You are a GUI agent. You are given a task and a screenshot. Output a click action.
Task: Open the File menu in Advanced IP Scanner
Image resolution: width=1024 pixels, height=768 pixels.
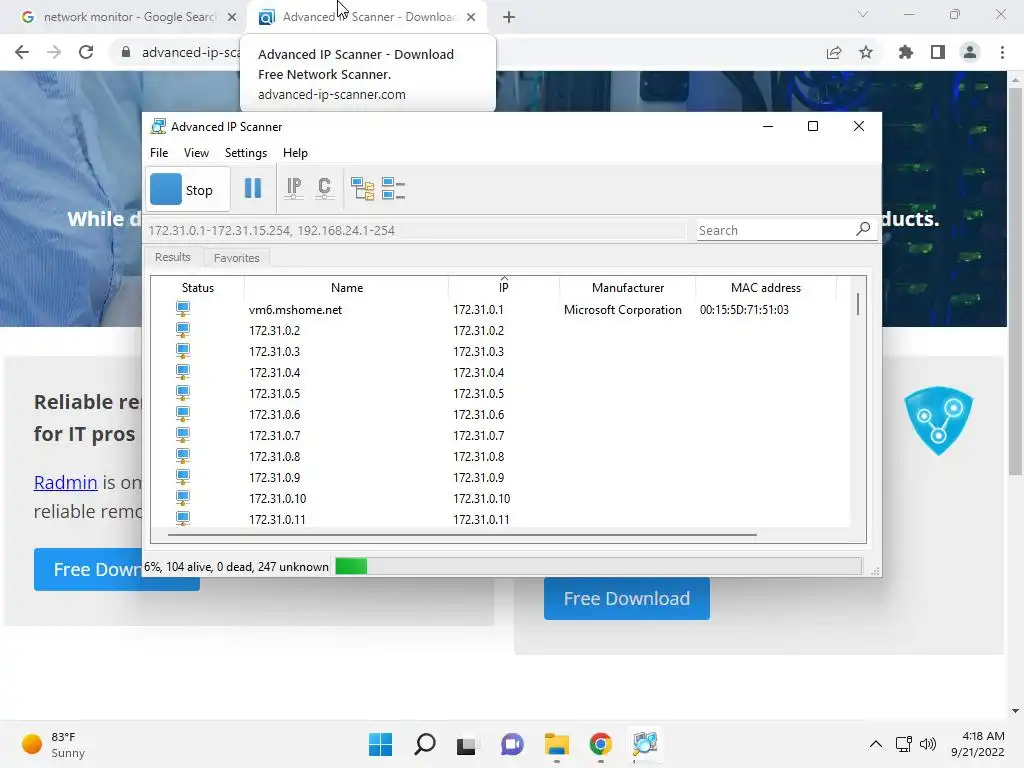[159, 153]
